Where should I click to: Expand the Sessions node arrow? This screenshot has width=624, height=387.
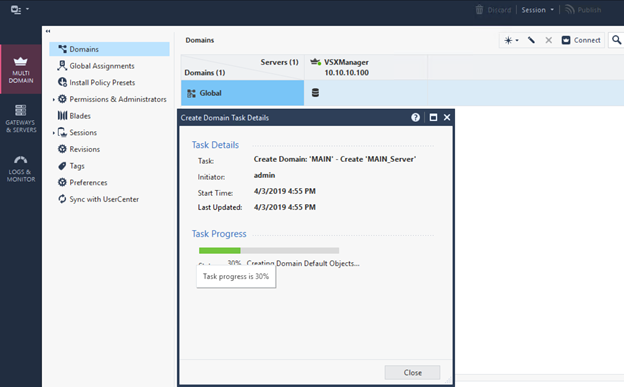click(x=54, y=133)
